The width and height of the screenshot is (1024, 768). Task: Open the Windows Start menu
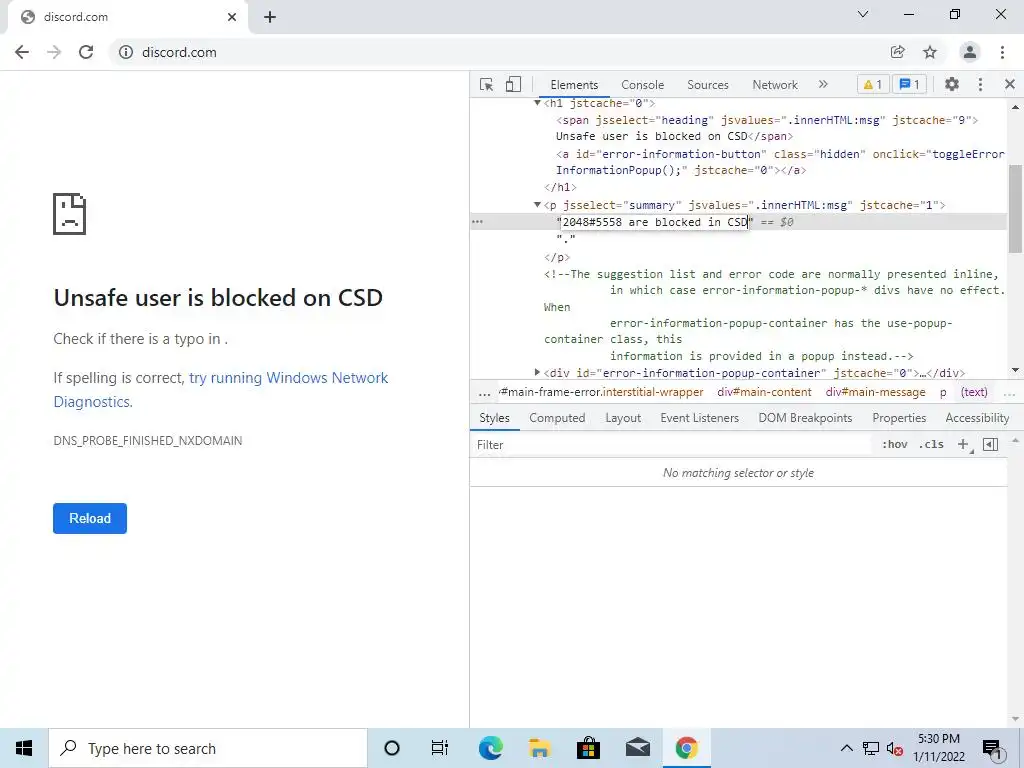coord(24,748)
